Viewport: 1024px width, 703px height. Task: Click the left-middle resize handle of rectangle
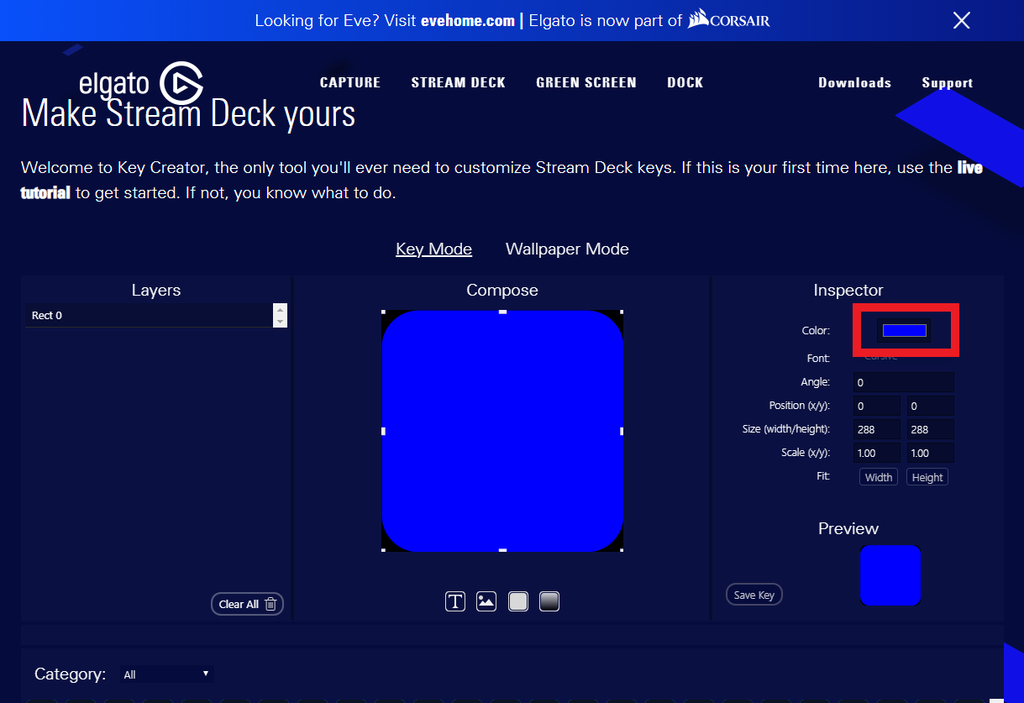point(383,431)
